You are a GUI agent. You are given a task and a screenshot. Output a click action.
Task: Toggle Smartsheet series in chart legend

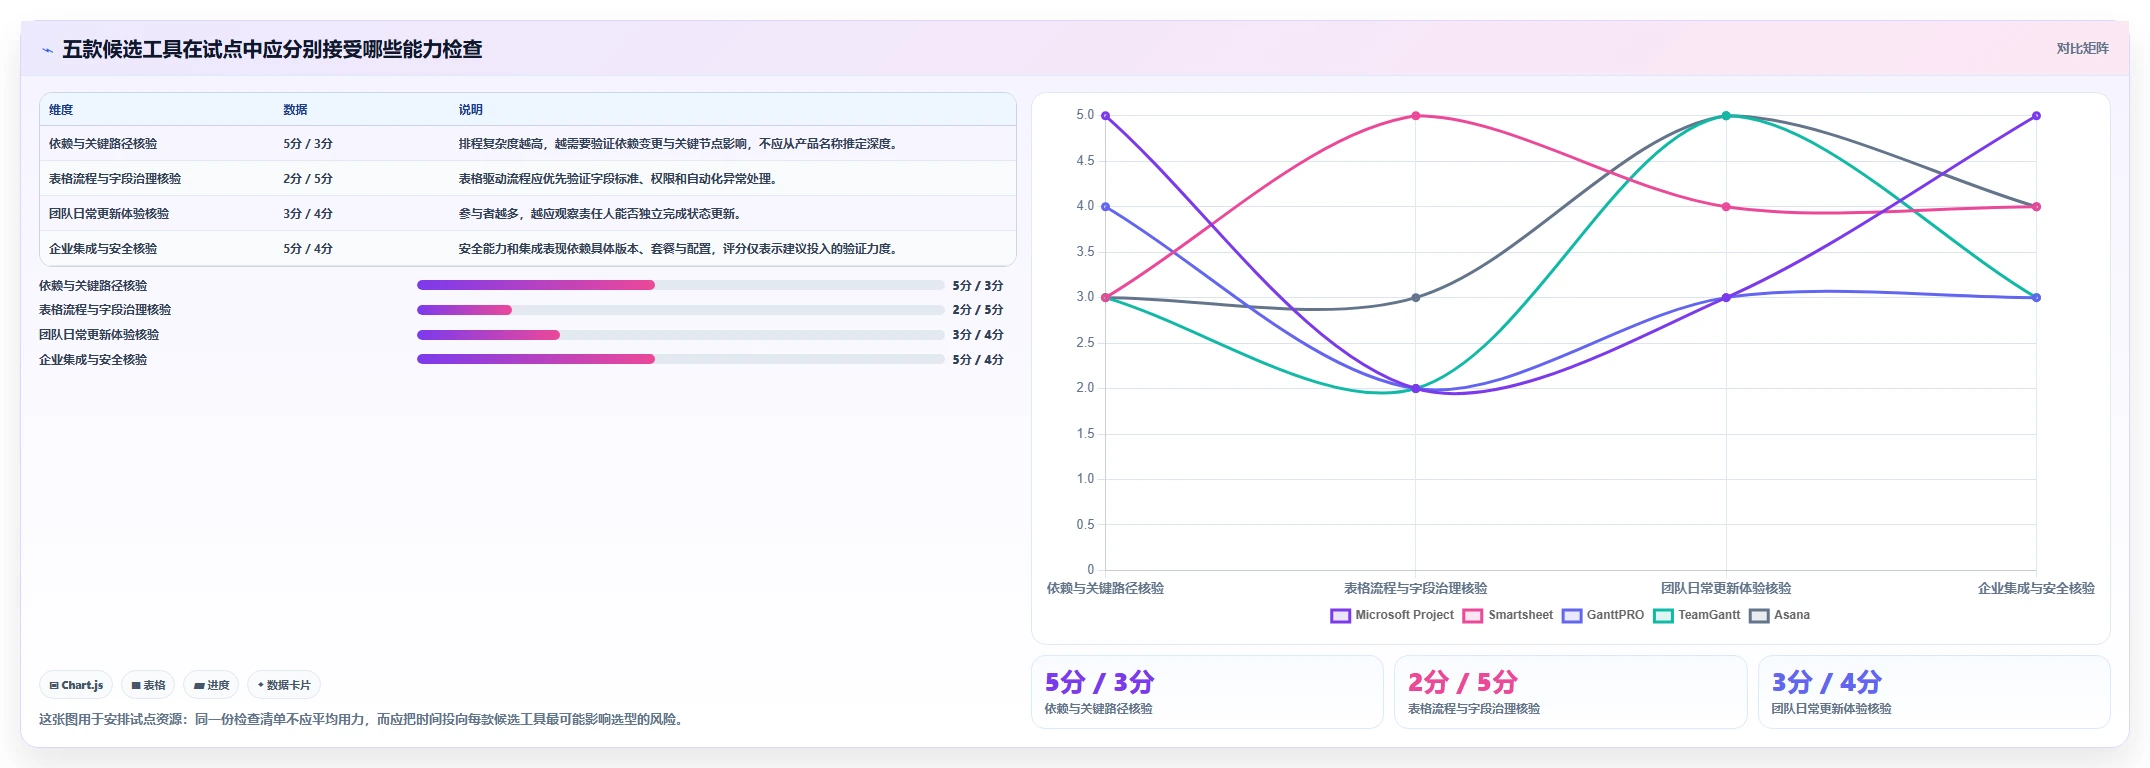[x=1508, y=615]
